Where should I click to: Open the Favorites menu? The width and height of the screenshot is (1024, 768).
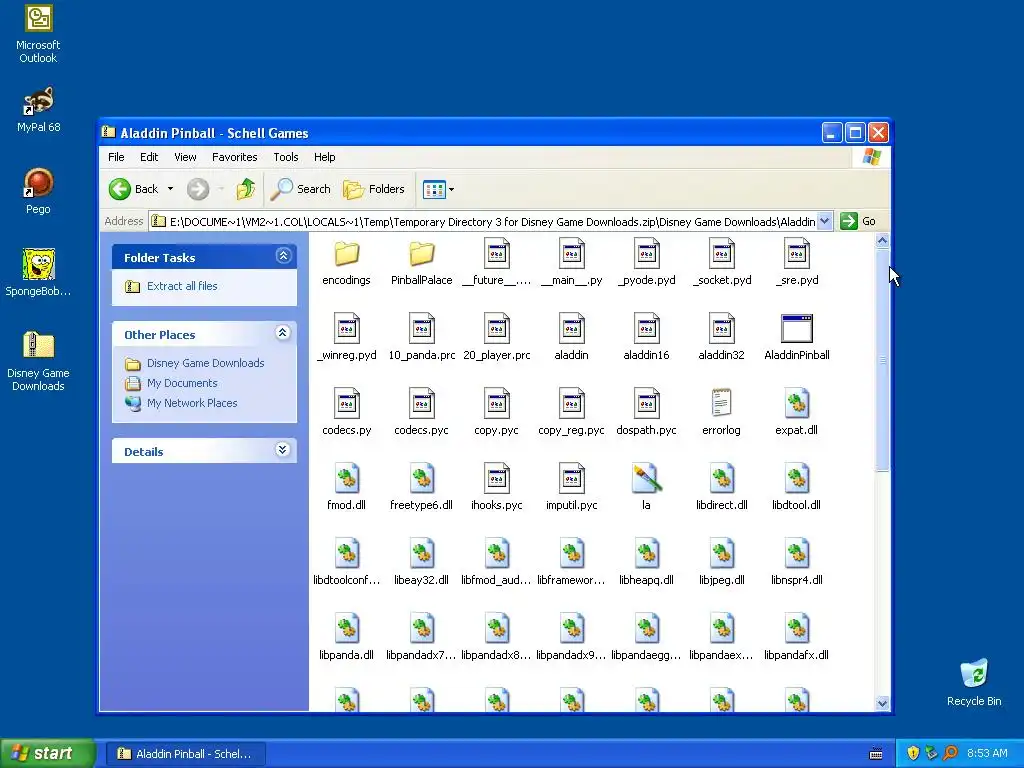tap(234, 157)
